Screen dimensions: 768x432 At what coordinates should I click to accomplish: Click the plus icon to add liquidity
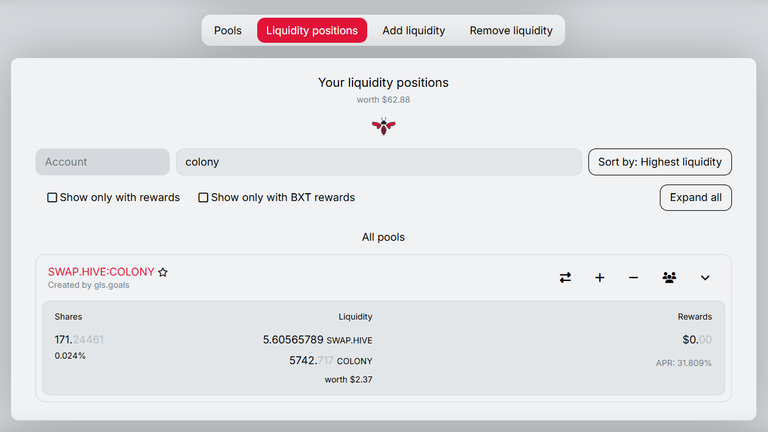click(600, 278)
